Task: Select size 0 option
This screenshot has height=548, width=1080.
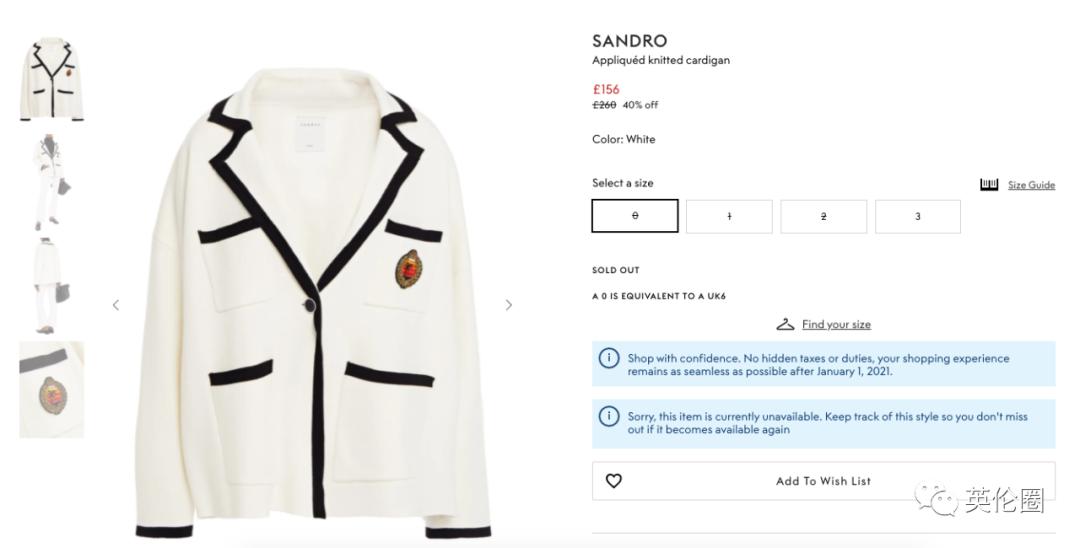Action: pos(635,216)
